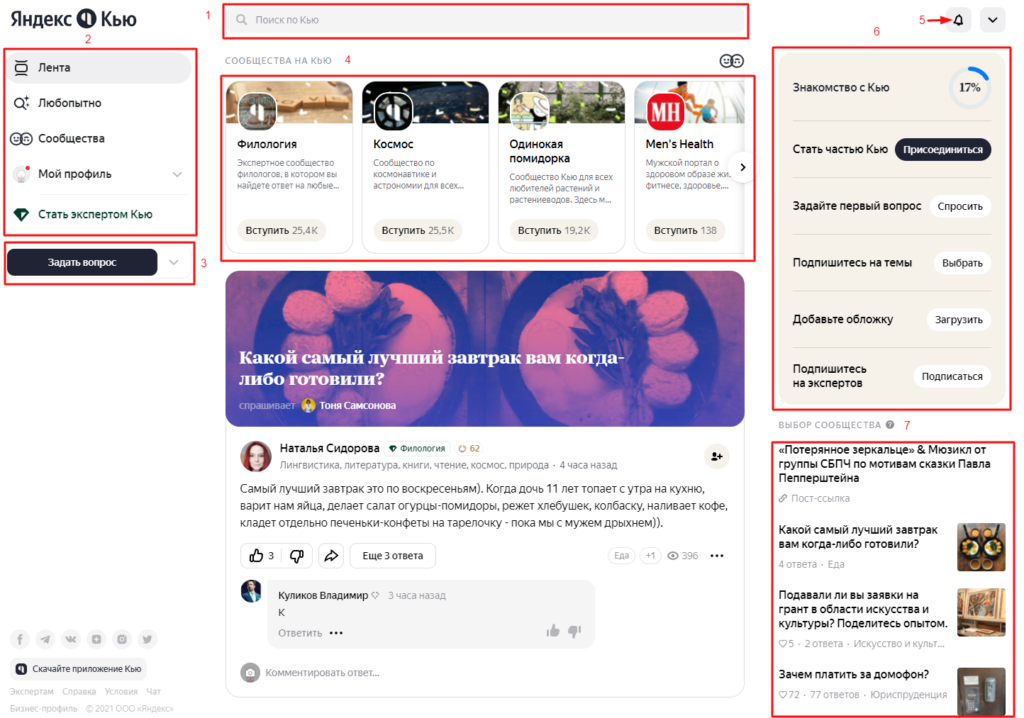This screenshot has height=718, width=1024.
Task: Open notifications bell icon
Action: (958, 20)
